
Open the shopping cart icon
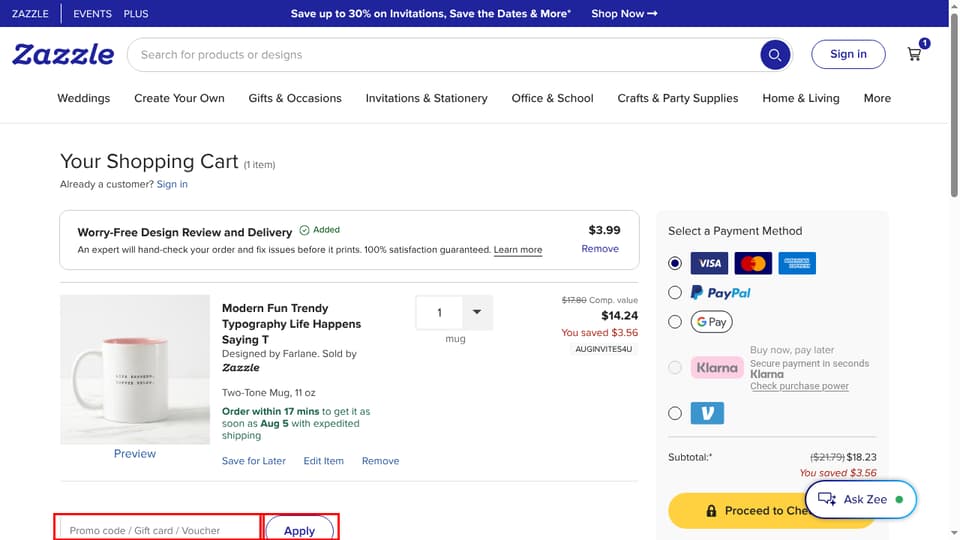point(915,54)
